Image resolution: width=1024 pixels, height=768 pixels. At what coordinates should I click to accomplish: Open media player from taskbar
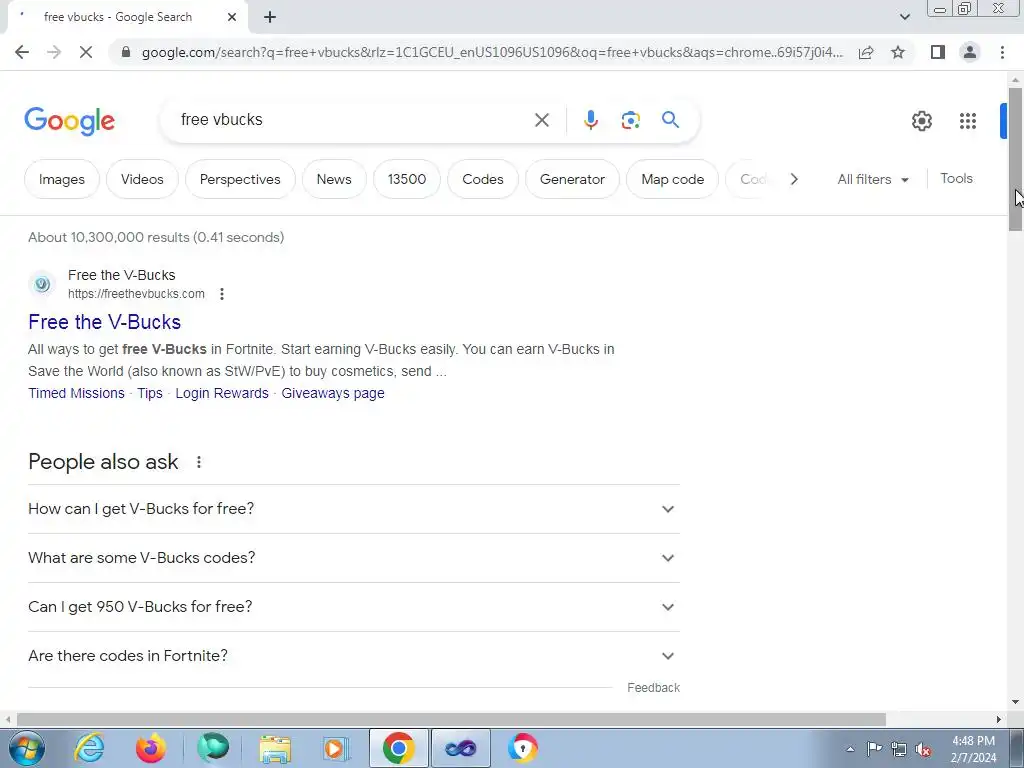336,748
